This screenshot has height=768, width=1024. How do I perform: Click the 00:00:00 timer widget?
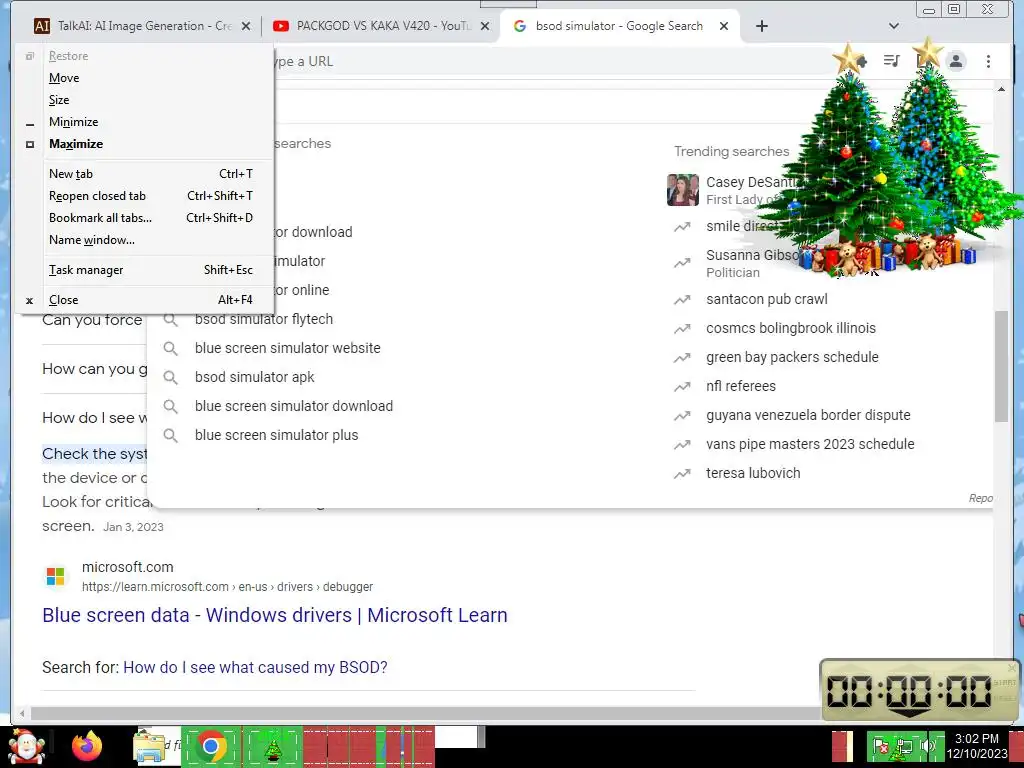[920, 690]
